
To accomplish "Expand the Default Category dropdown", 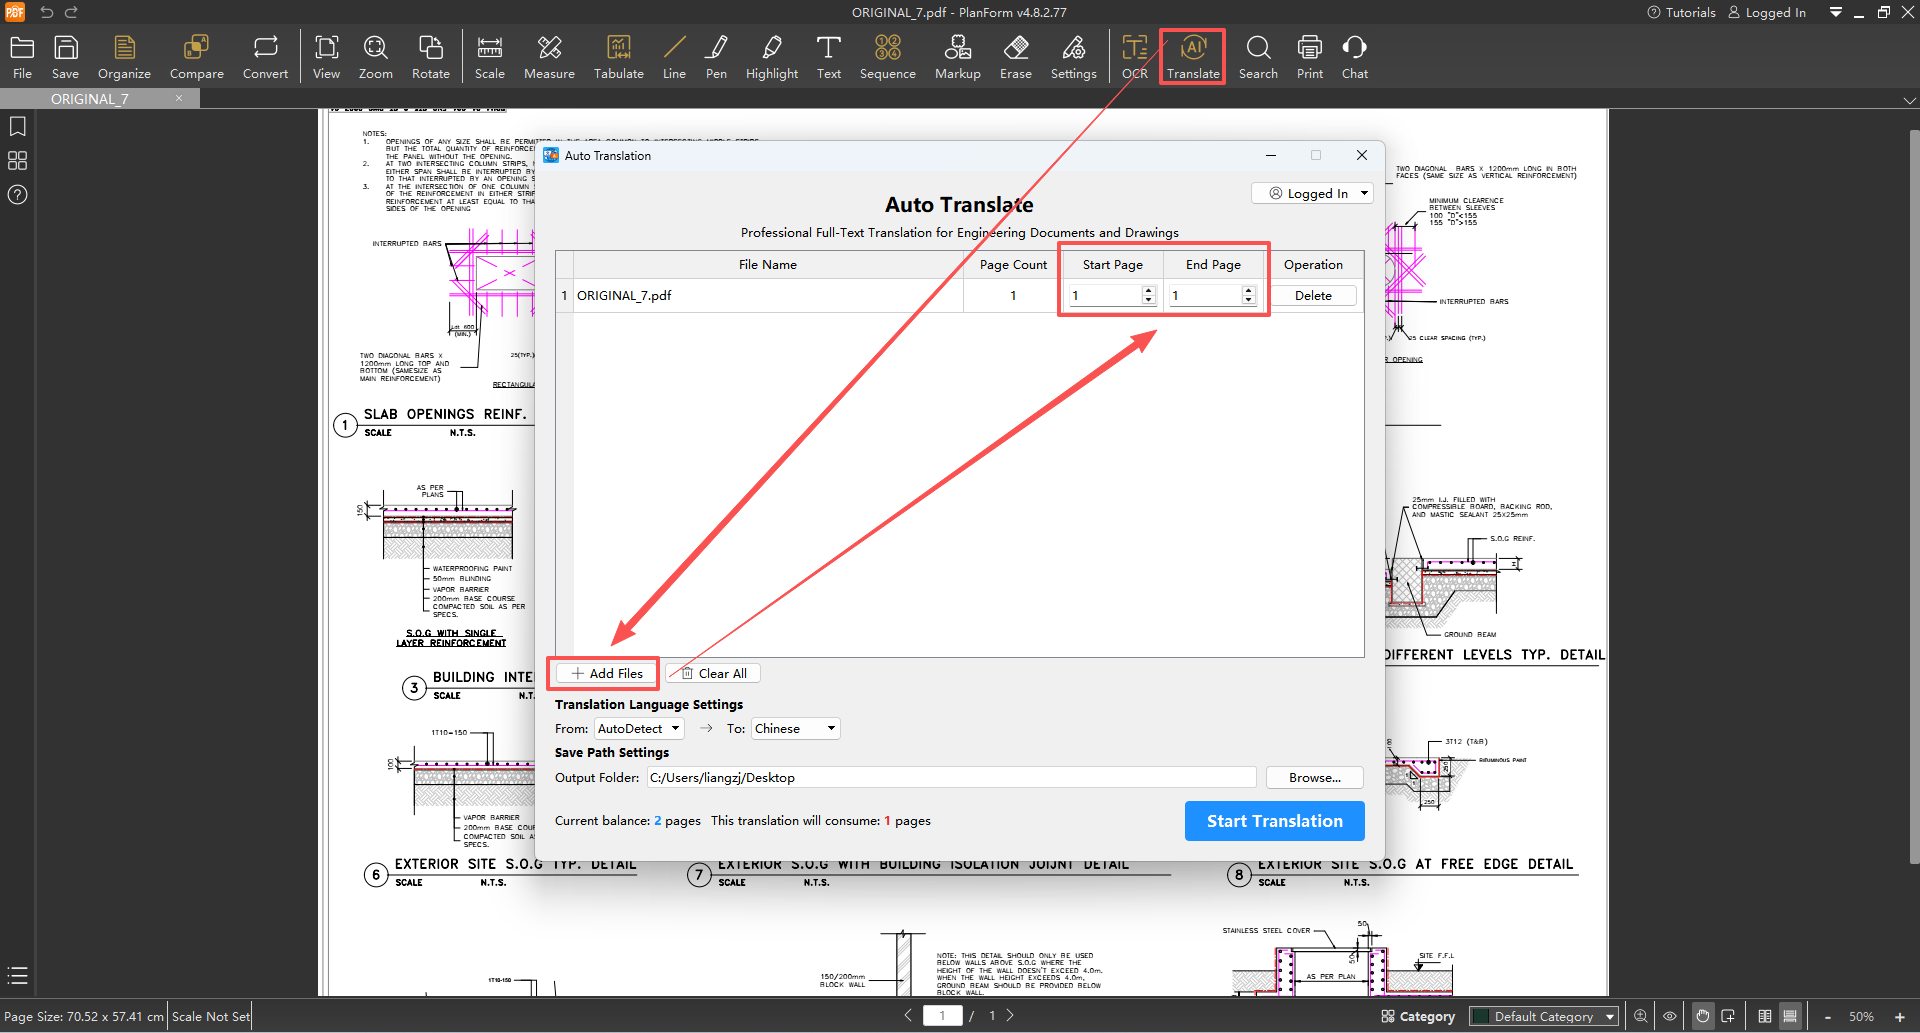I will coord(1544,1016).
